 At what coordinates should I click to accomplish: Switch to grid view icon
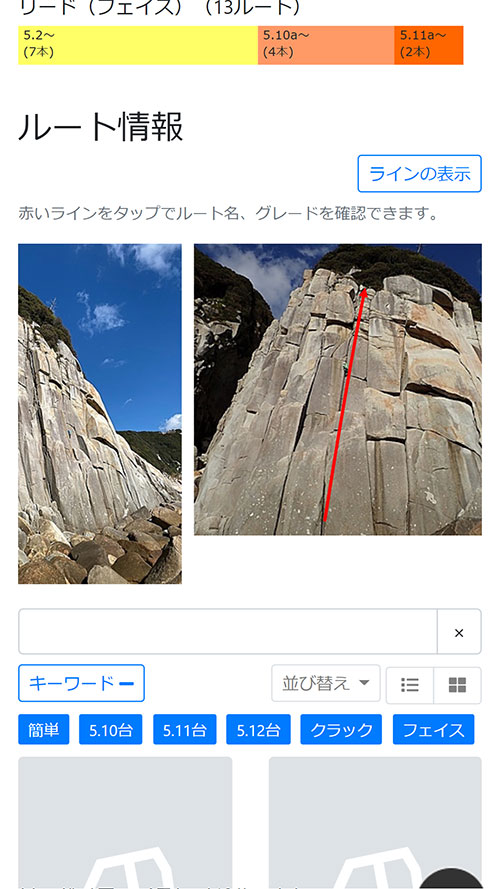point(457,685)
